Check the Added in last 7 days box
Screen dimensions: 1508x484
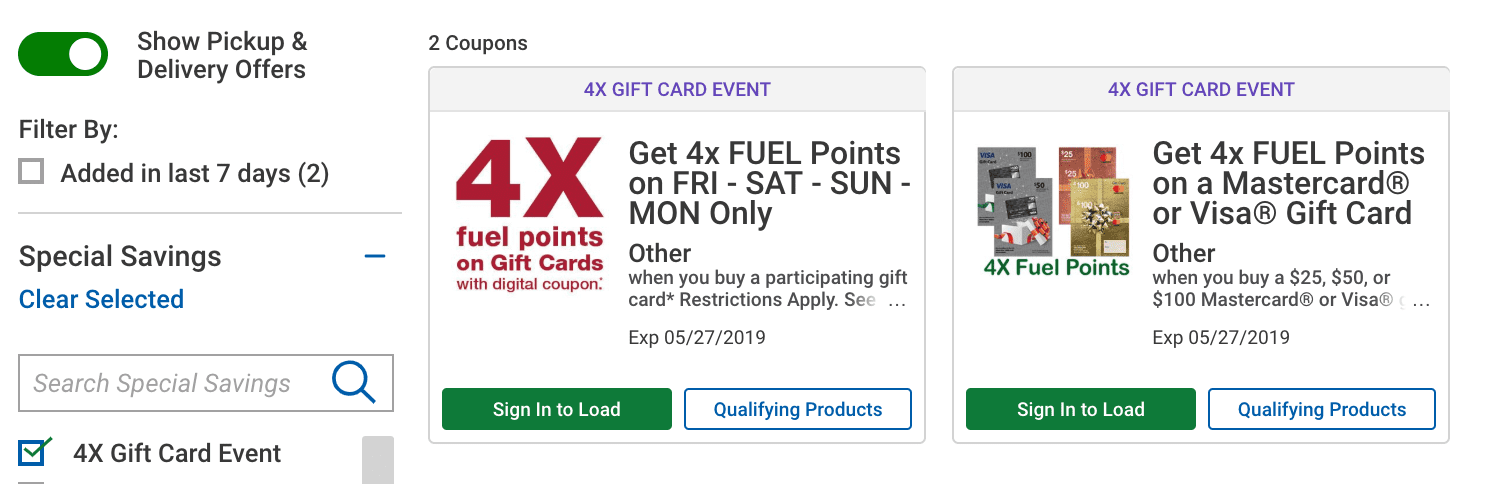(x=32, y=172)
